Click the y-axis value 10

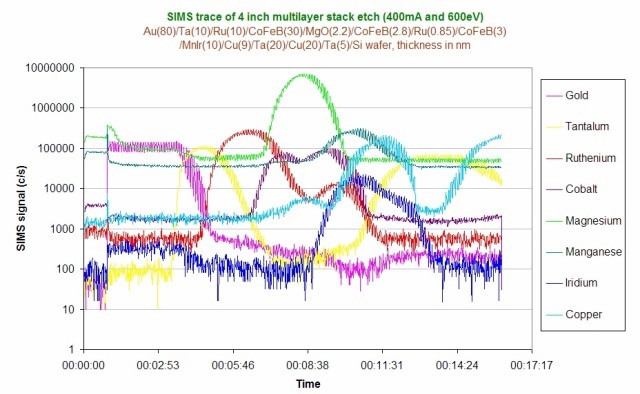(x=69, y=309)
